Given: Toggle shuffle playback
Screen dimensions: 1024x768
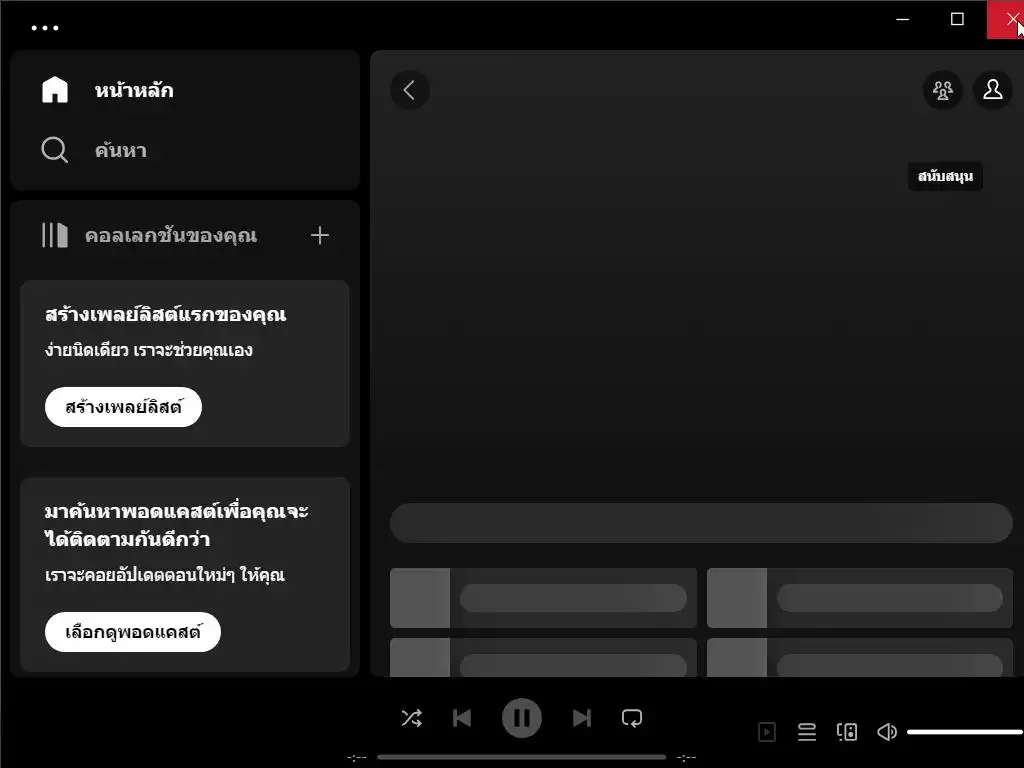Looking at the screenshot, I should pyautogui.click(x=411, y=718).
